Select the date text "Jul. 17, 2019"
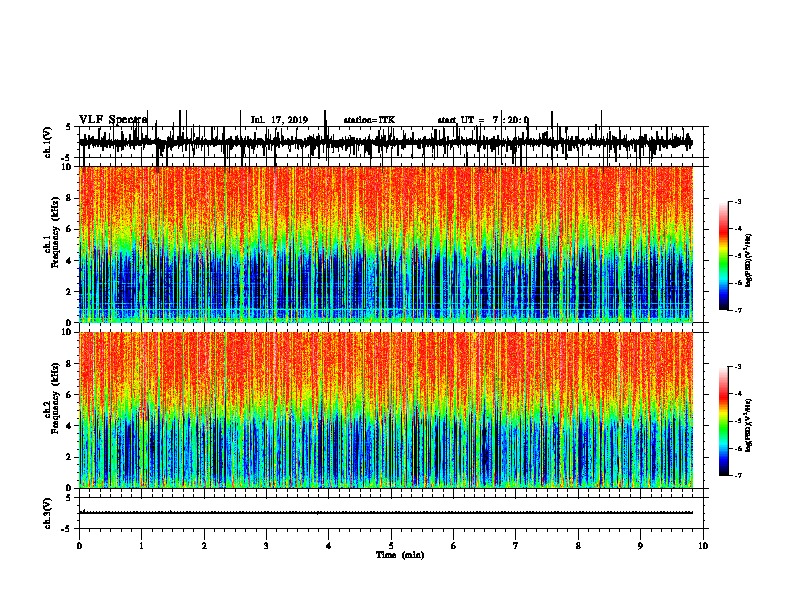792x612 pixels. (x=279, y=120)
